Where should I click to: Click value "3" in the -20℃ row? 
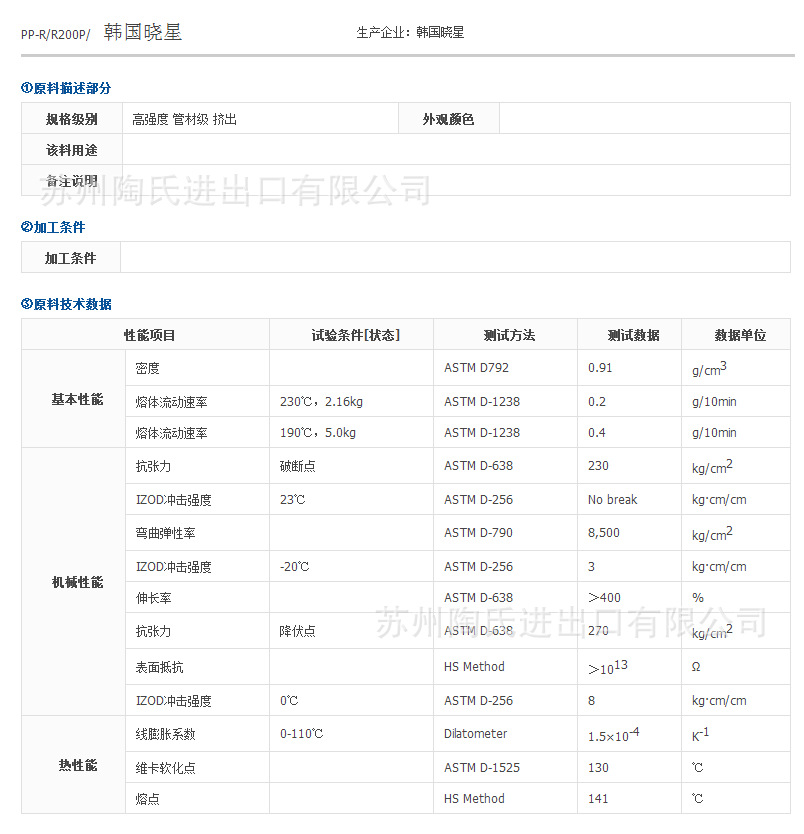(x=591, y=566)
